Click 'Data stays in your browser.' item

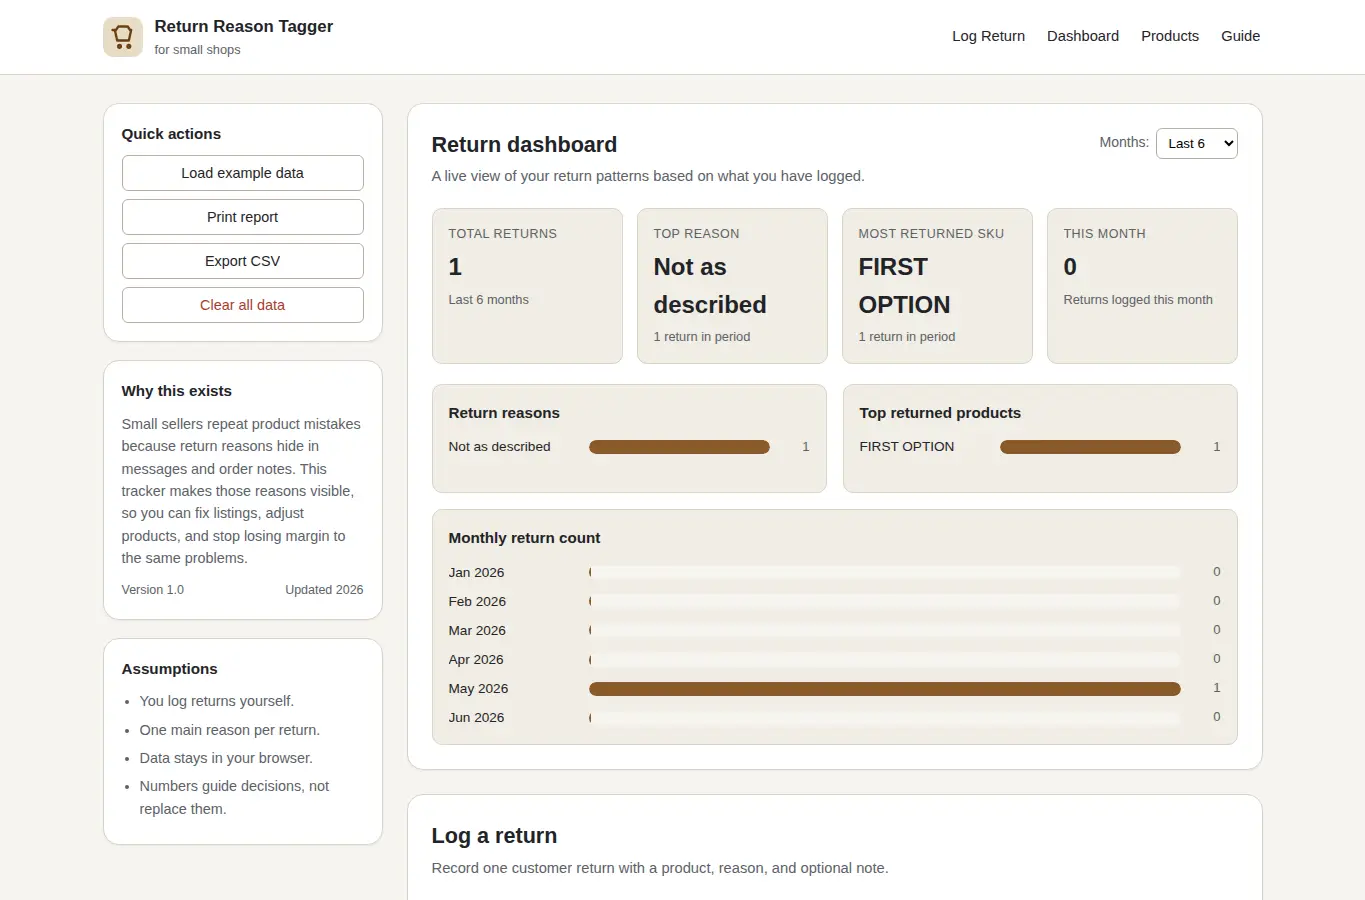[226, 758]
